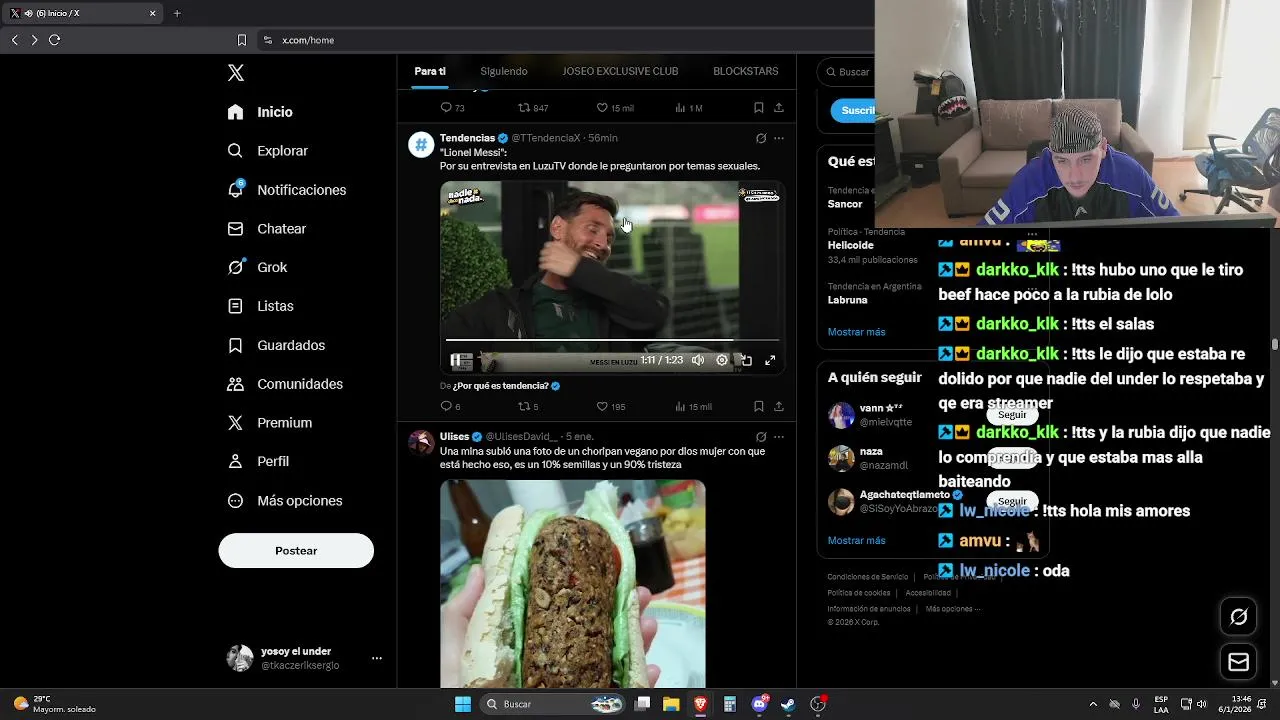Click the Windows taskbar Buscar search box
This screenshot has height=720, width=1280.
553,704
